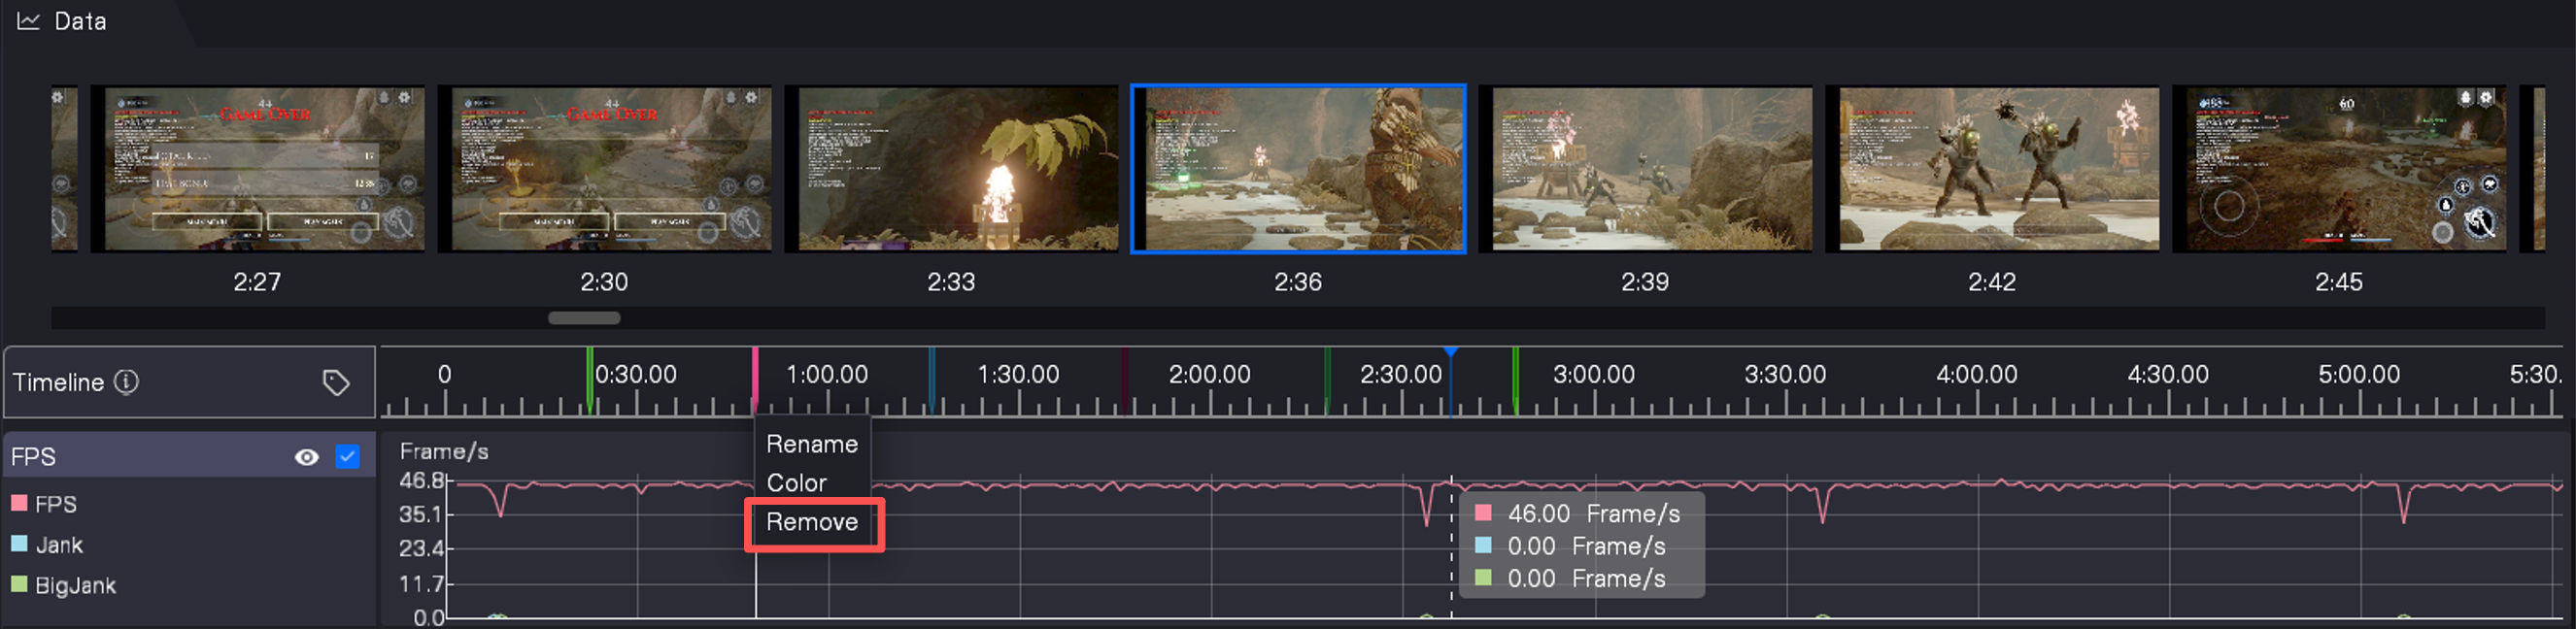Open the 2:42 screenshot thumbnail
The width and height of the screenshot is (2576, 629).
click(x=1992, y=169)
